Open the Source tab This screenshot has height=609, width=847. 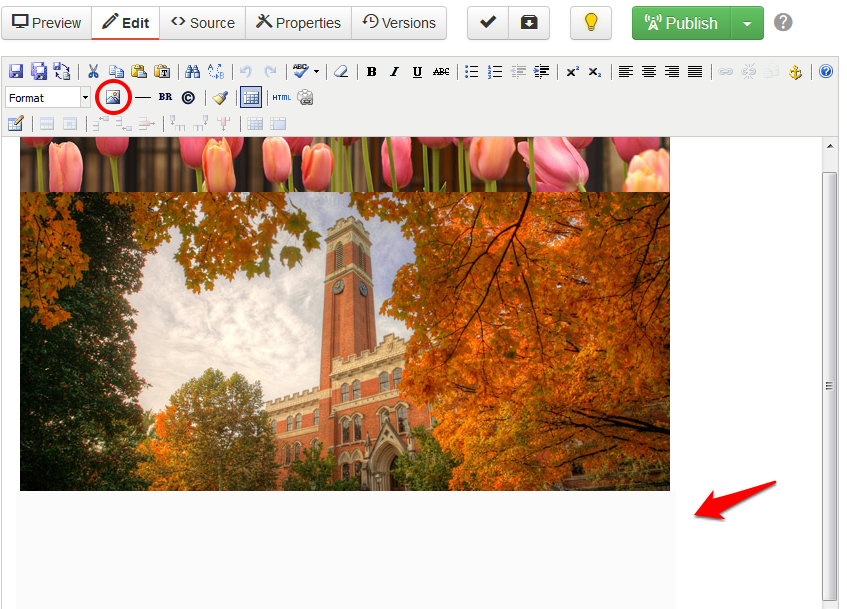point(203,23)
